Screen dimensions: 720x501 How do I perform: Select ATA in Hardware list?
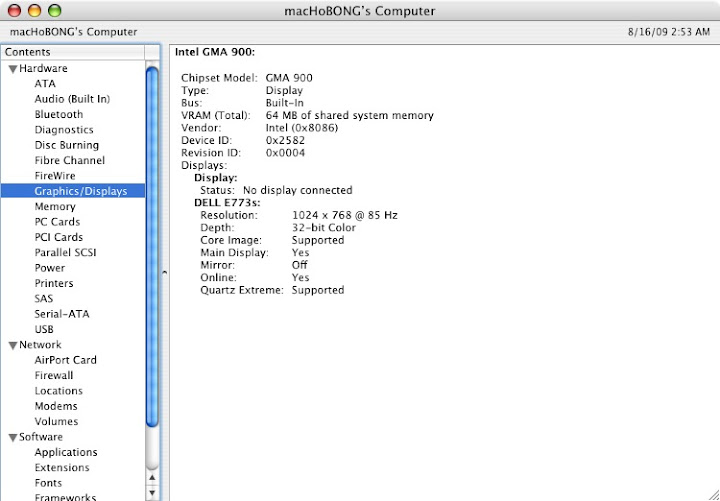pos(45,84)
